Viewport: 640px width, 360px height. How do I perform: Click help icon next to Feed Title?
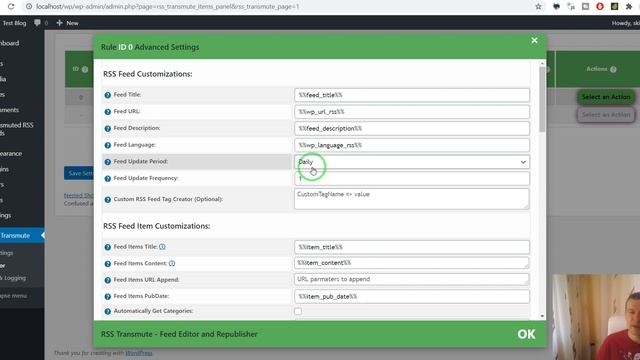coord(108,95)
